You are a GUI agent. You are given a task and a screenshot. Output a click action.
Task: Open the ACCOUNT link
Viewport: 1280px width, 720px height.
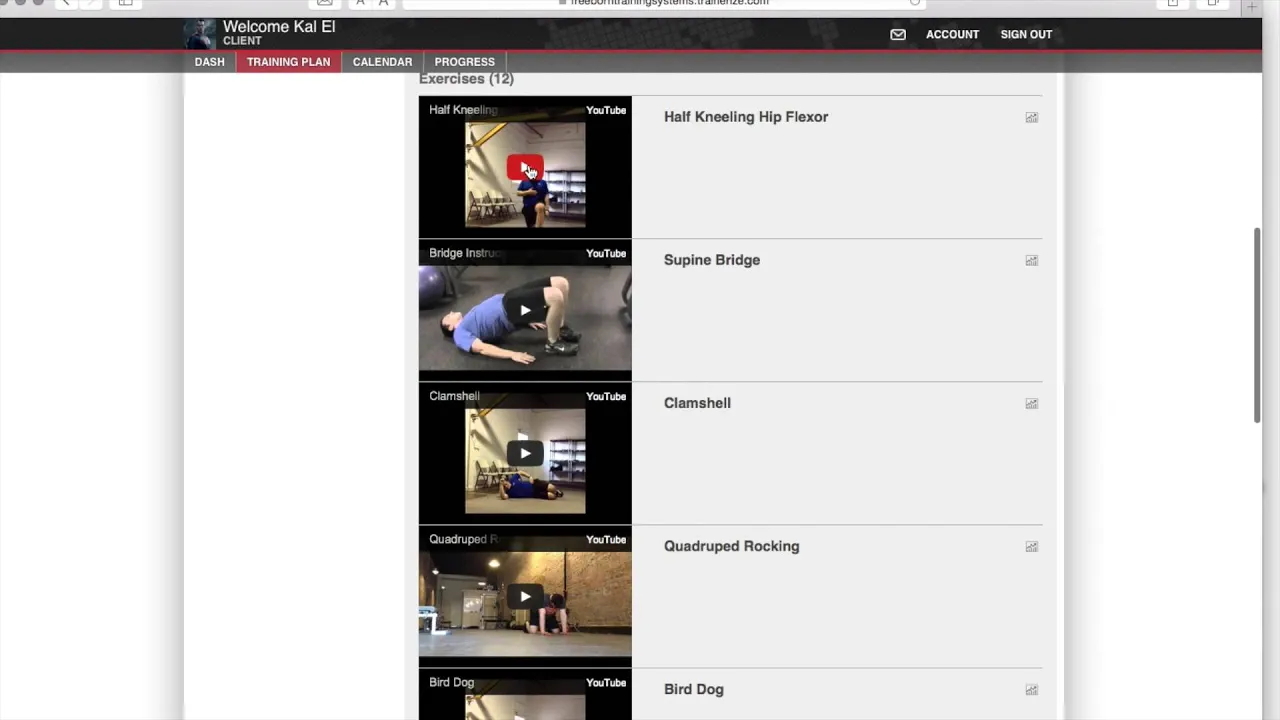tap(952, 34)
